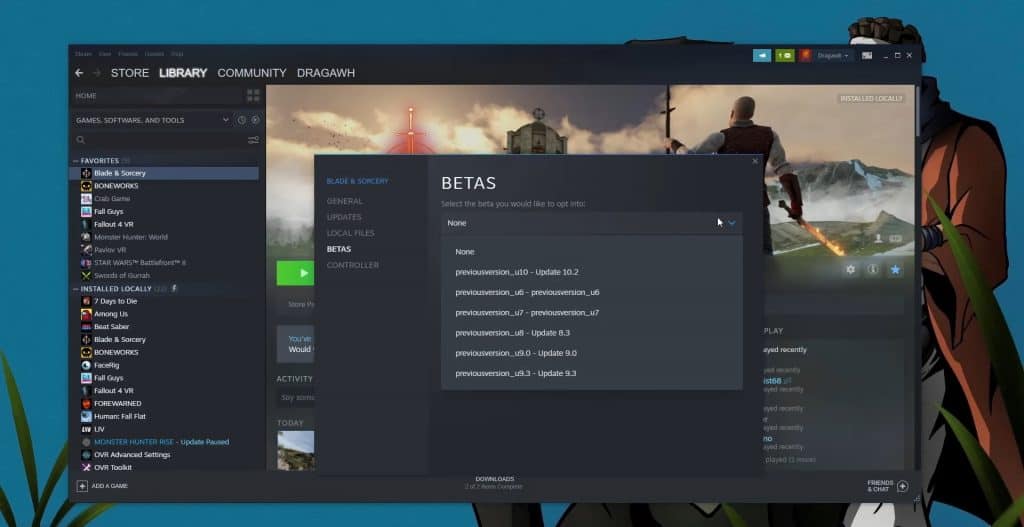Open the Local Files properties tab
The width and height of the screenshot is (1024, 527).
350,233
